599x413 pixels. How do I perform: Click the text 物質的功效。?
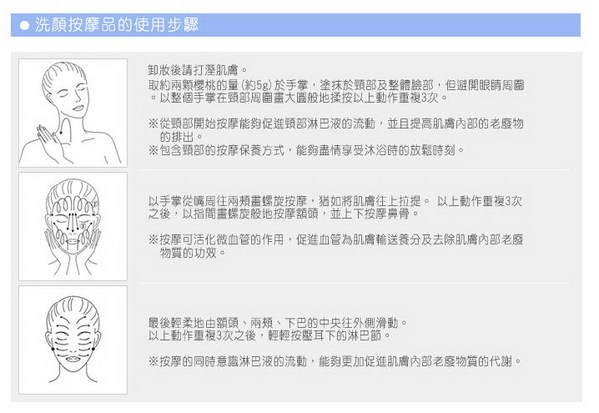point(193,253)
